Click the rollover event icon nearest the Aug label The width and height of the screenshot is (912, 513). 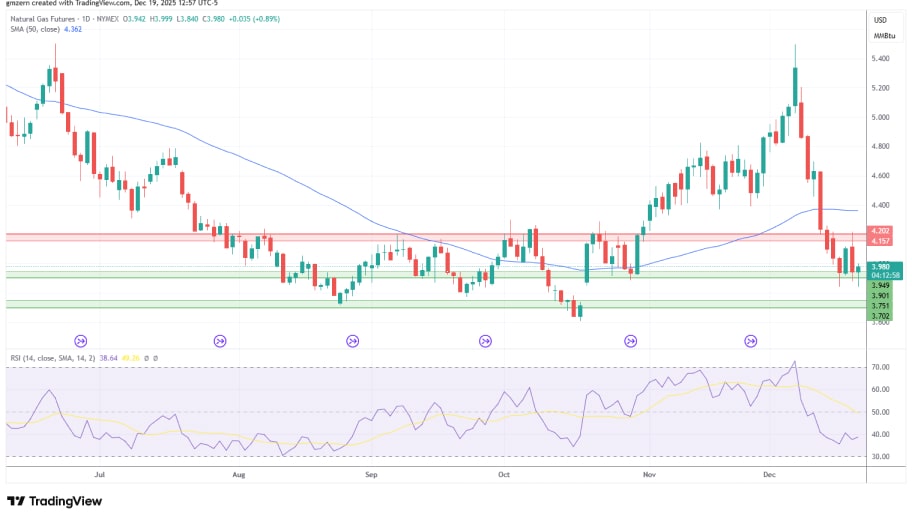tap(219, 341)
